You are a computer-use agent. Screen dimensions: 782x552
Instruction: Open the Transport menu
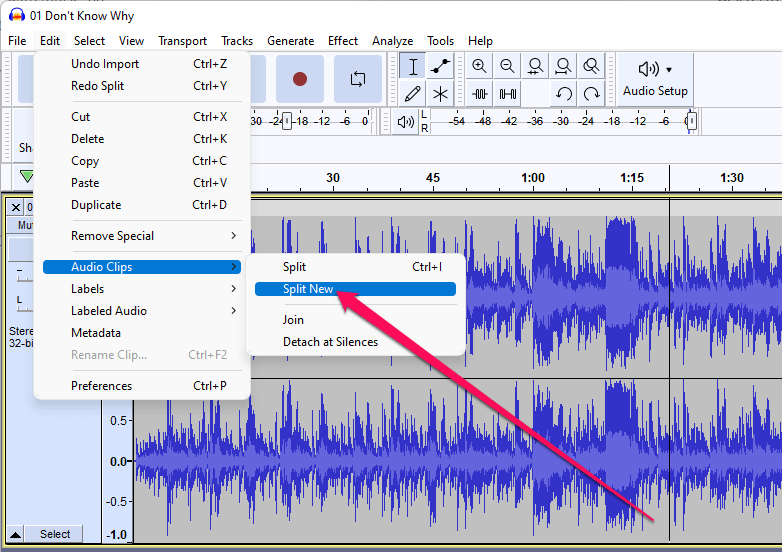click(182, 41)
